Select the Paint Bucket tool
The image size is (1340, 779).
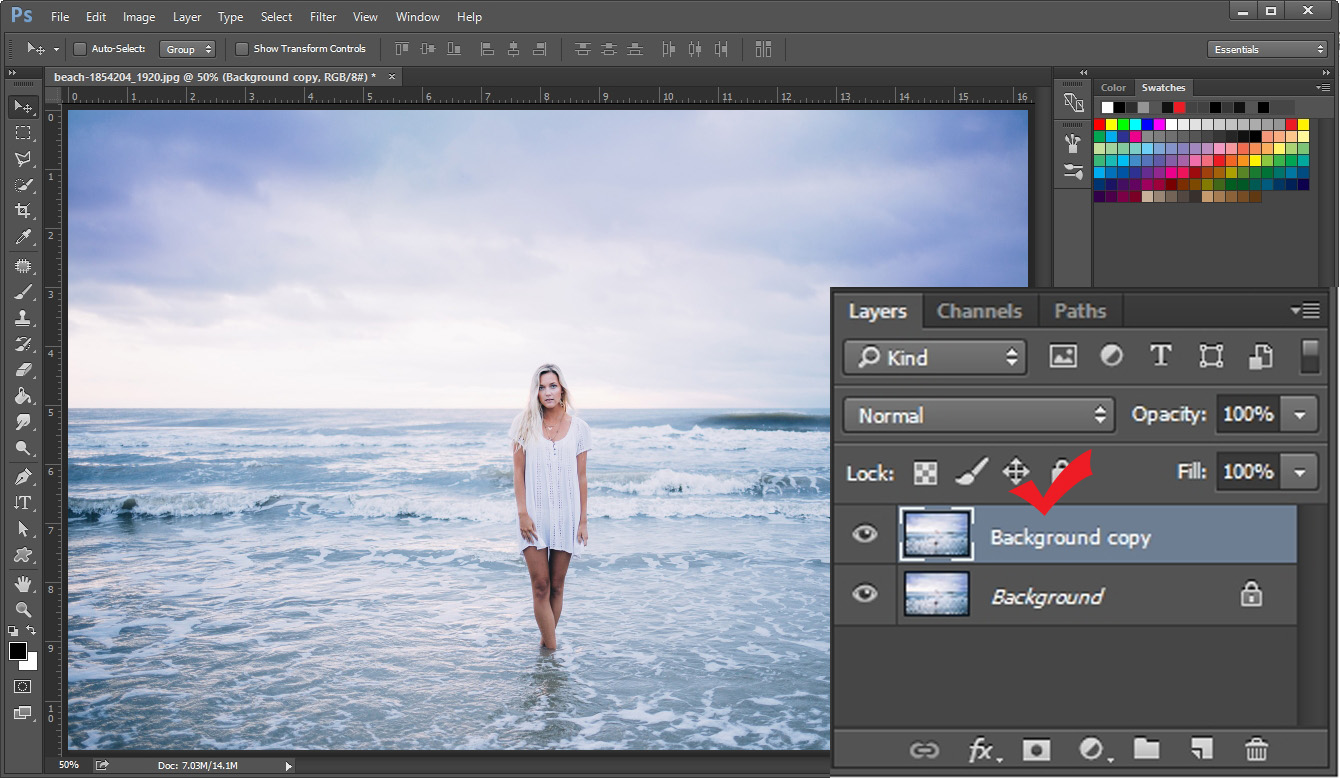click(x=22, y=396)
